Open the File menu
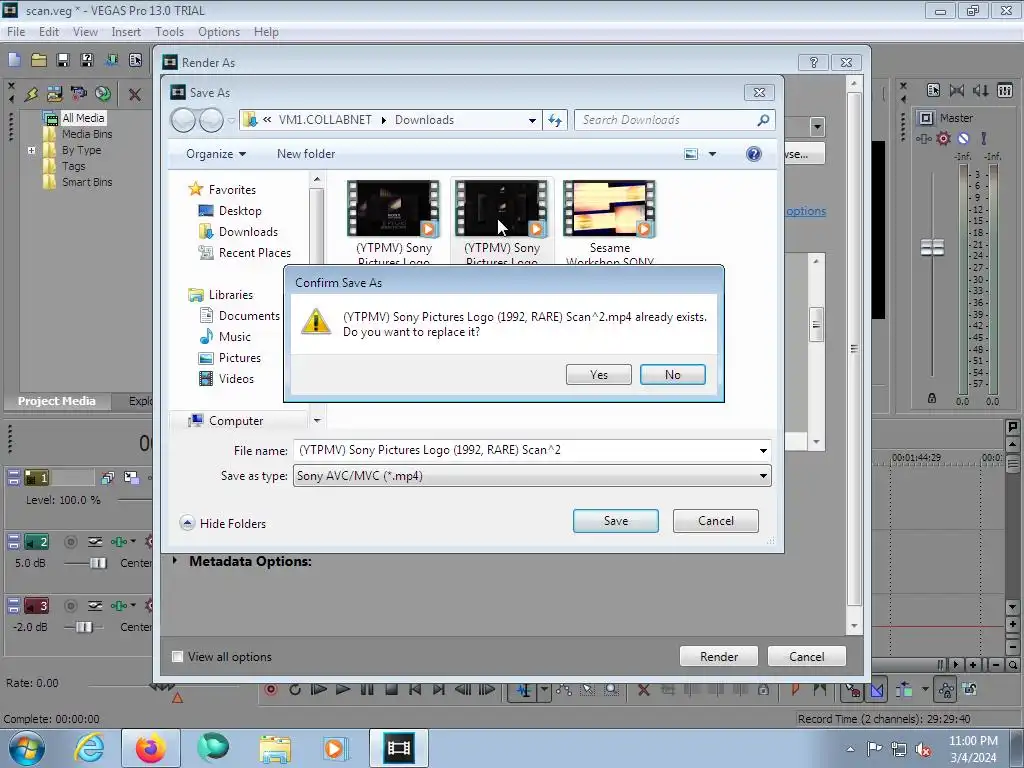This screenshot has height=768, width=1024. point(16,31)
